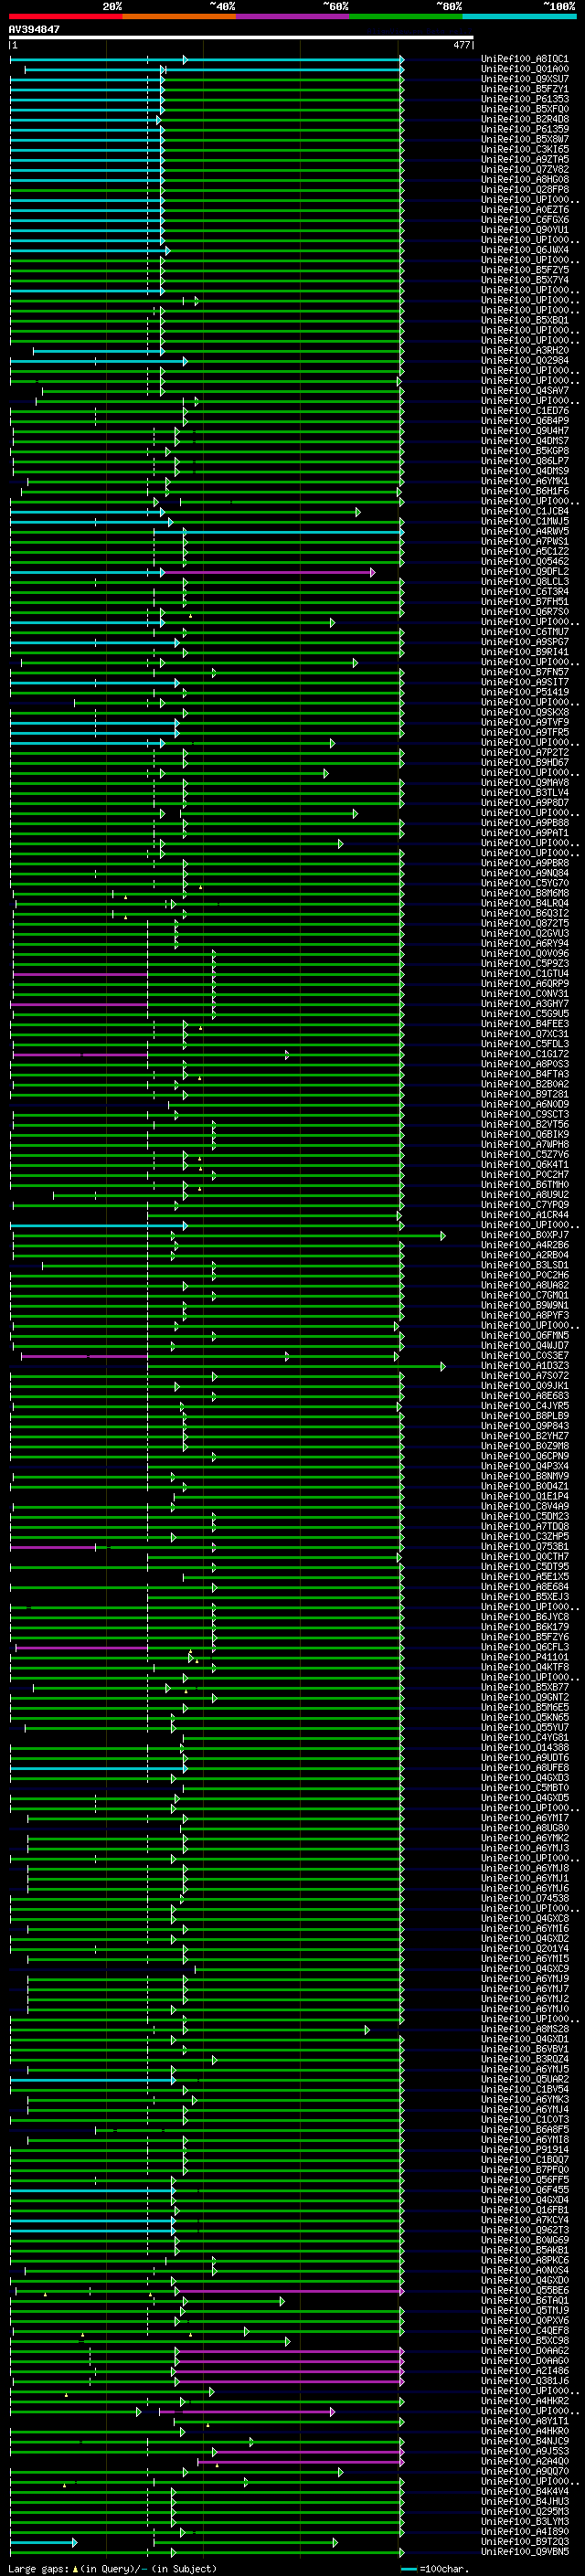Click the query end position 477

point(461,45)
